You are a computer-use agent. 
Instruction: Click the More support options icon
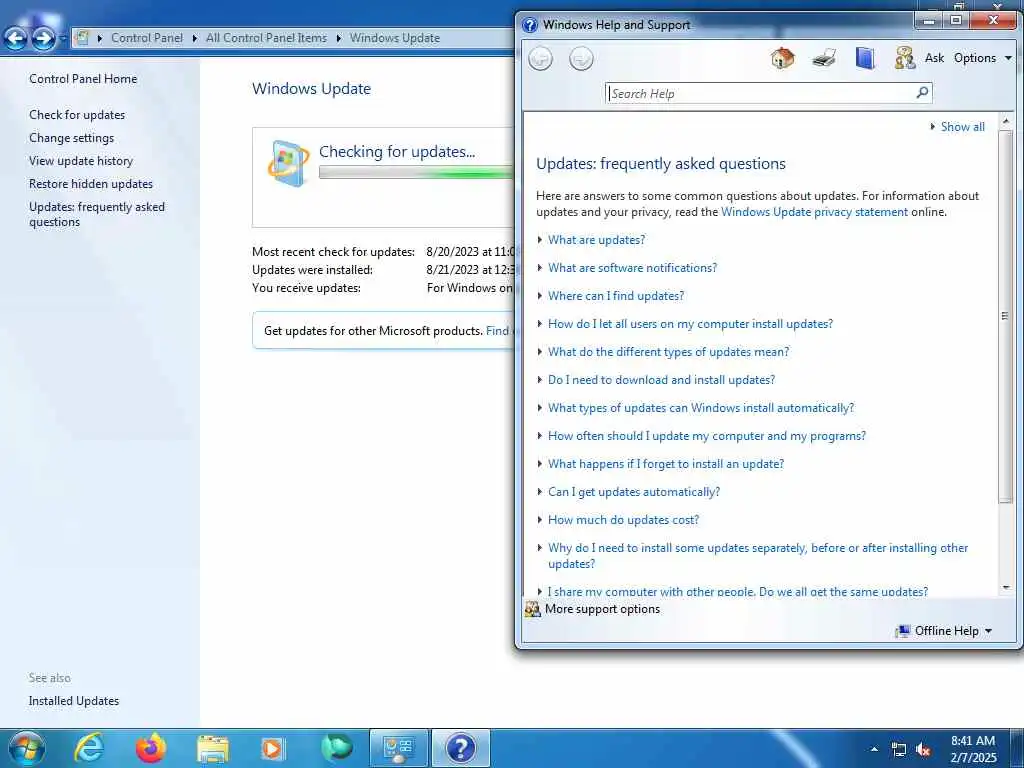click(x=533, y=609)
